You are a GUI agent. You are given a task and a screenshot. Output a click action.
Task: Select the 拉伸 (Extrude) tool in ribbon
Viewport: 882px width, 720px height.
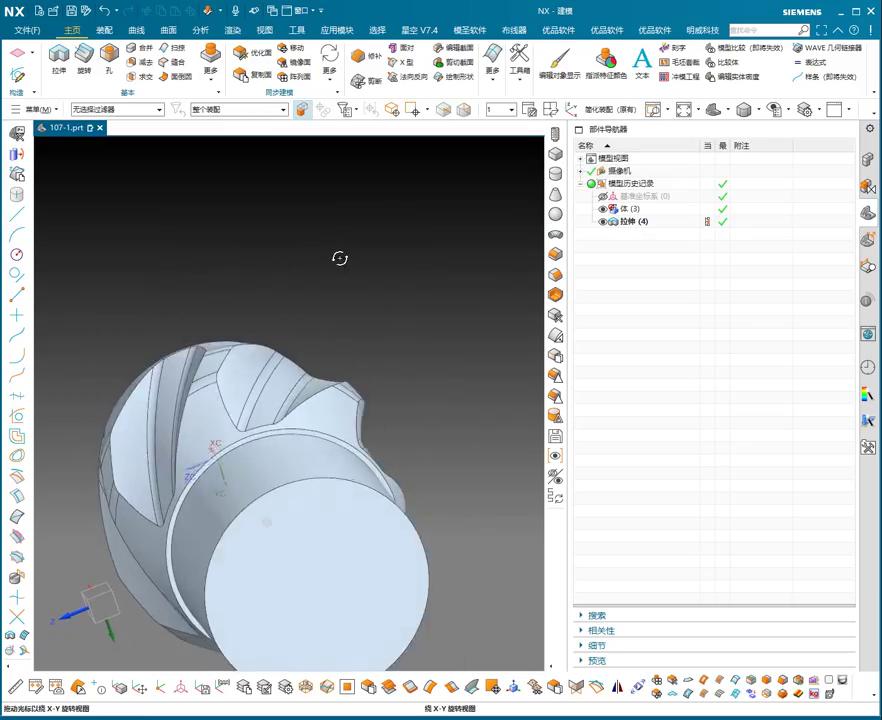pos(59,57)
